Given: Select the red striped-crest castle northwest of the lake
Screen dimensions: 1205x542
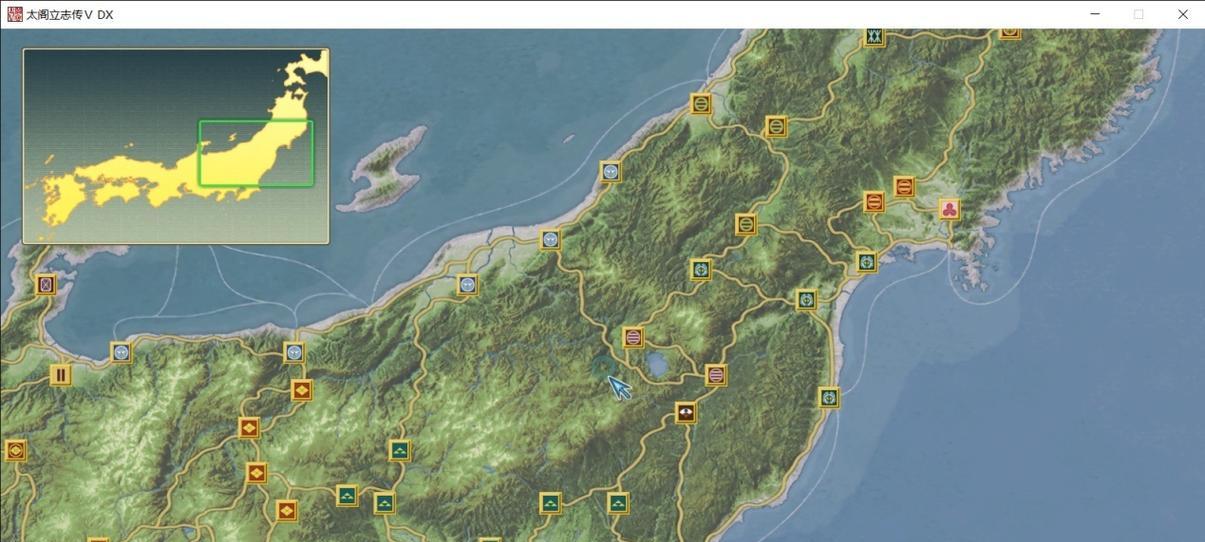Looking at the screenshot, I should (633, 337).
